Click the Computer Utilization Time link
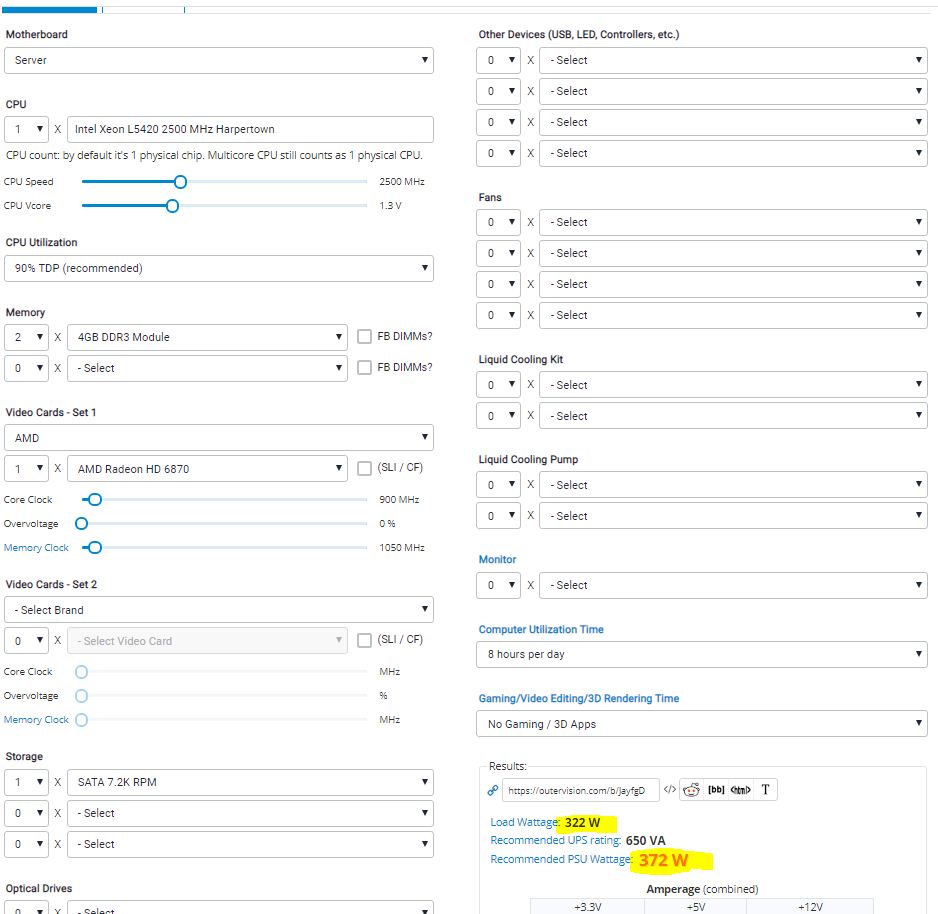Viewport: 938px width, 914px height. point(541,630)
